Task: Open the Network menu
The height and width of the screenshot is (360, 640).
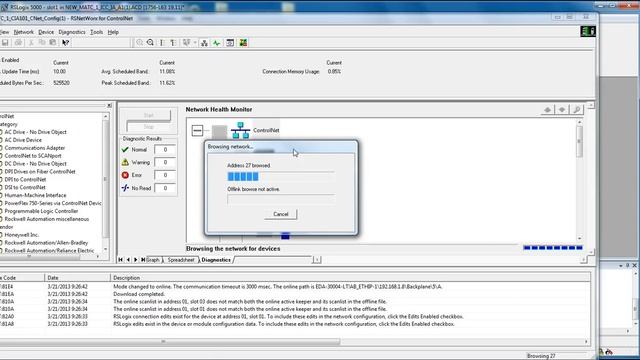Action: click(x=24, y=32)
